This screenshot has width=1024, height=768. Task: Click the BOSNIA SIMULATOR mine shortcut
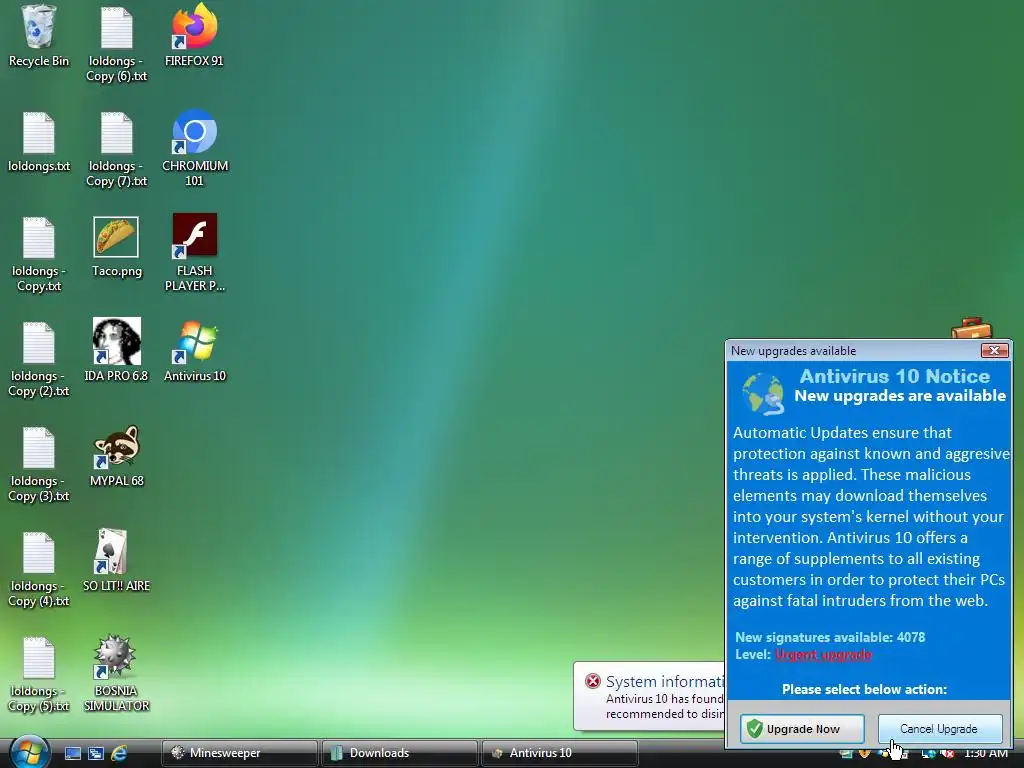click(116, 673)
